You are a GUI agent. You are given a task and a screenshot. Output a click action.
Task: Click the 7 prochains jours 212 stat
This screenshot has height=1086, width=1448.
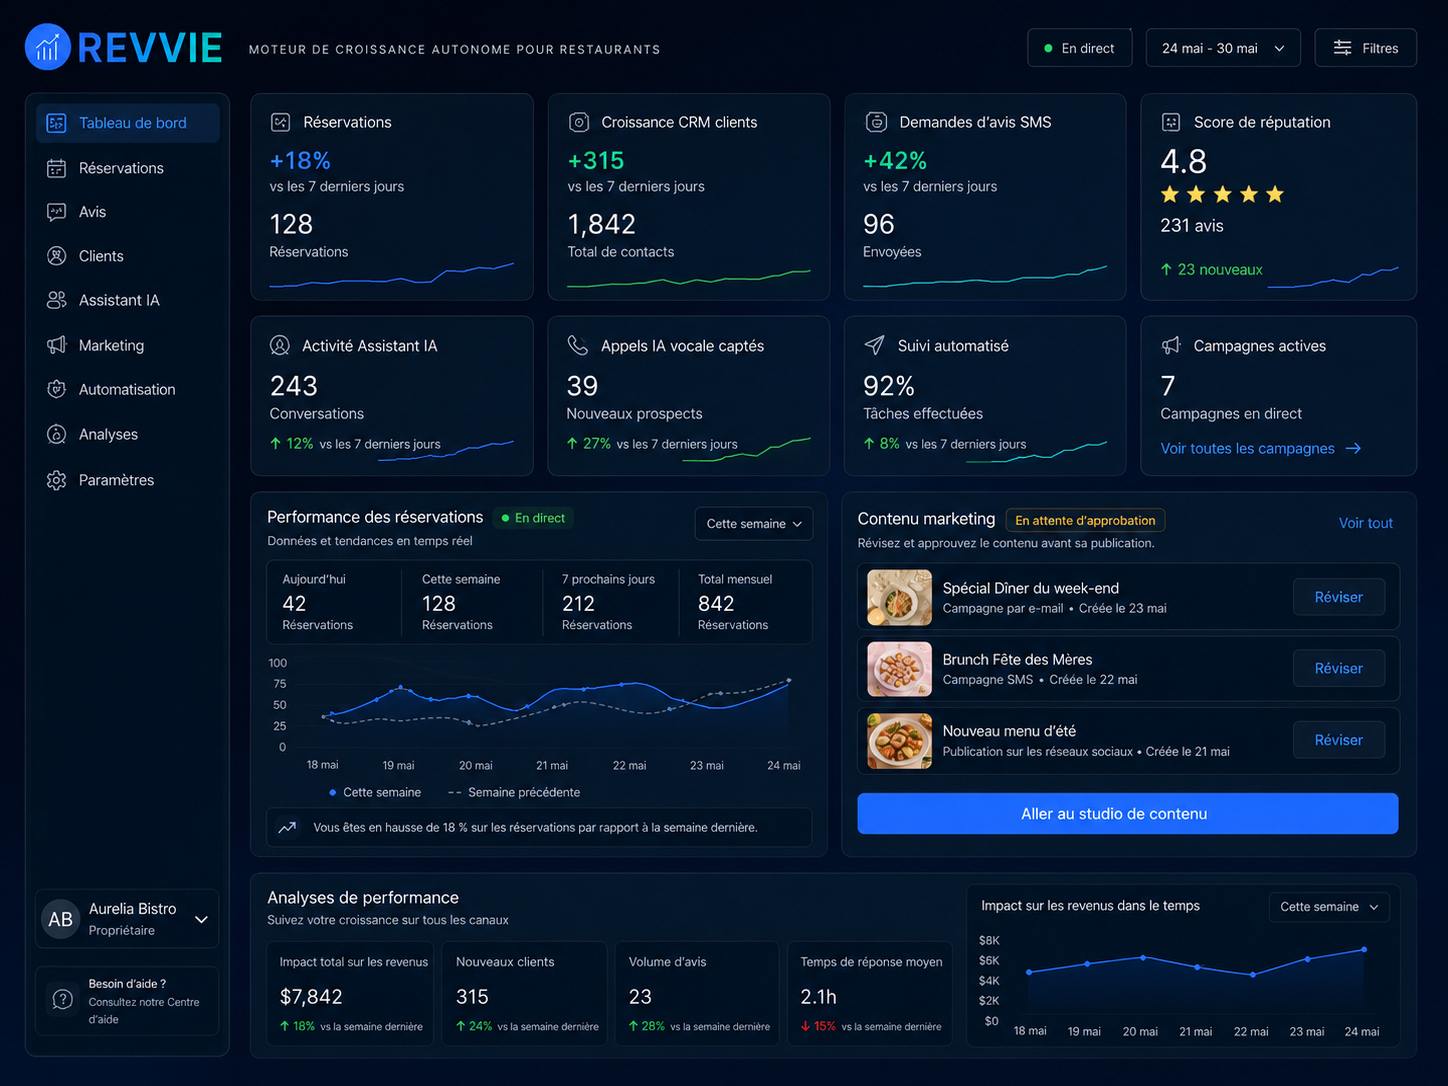608,602
